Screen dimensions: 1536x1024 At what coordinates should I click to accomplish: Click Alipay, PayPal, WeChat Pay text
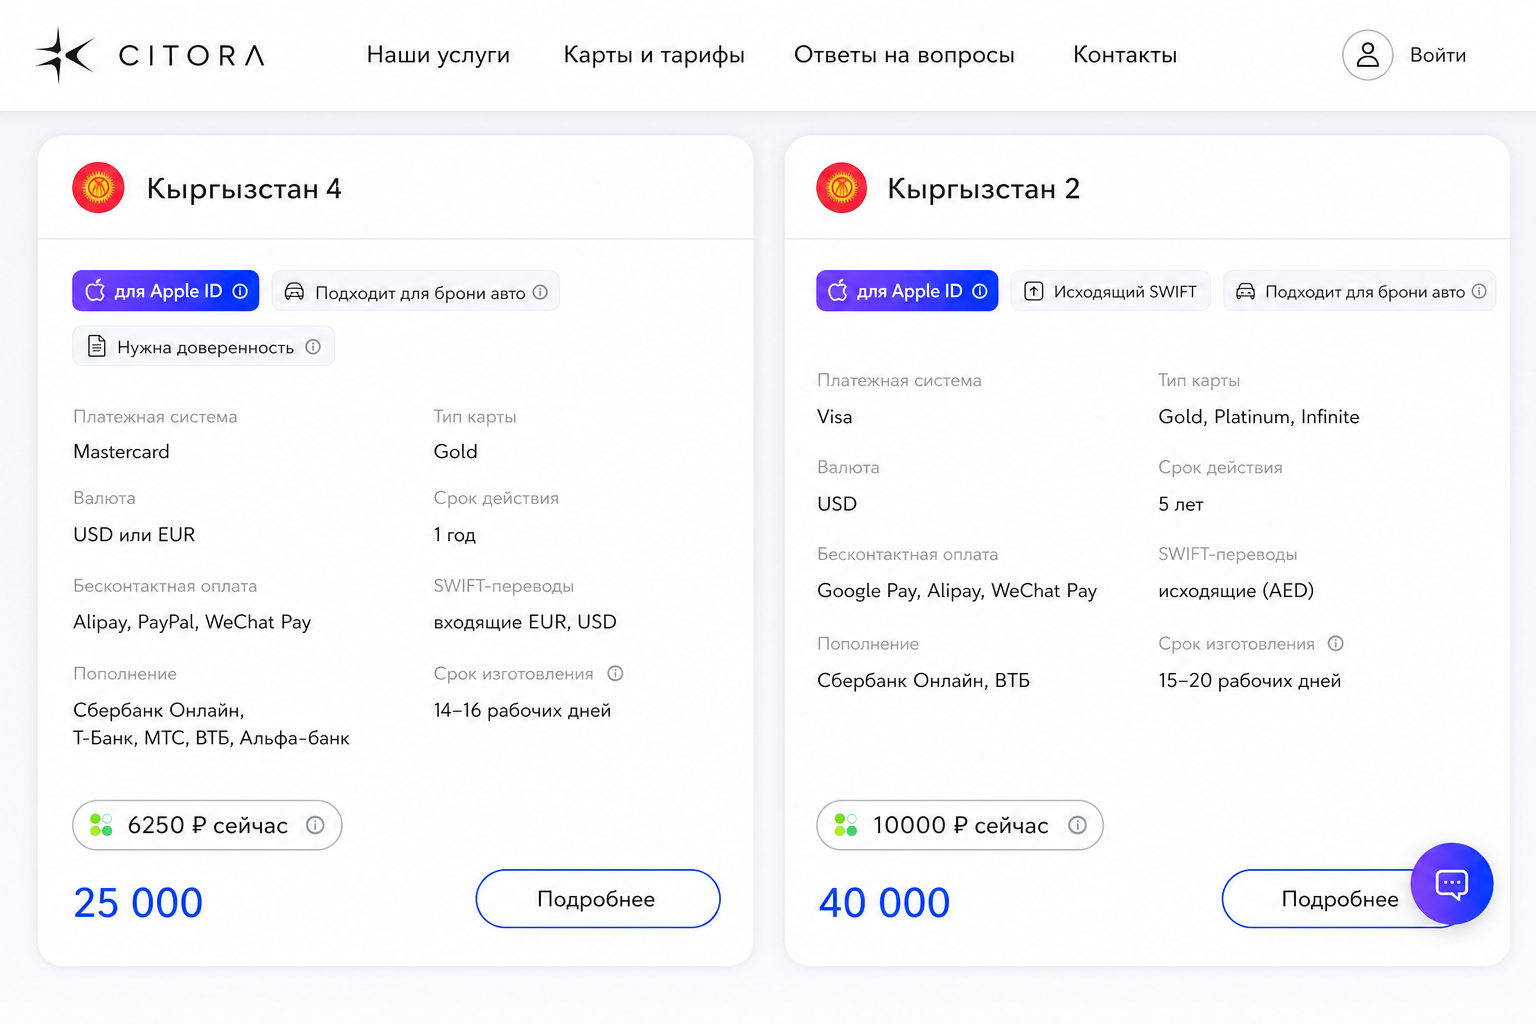point(192,622)
